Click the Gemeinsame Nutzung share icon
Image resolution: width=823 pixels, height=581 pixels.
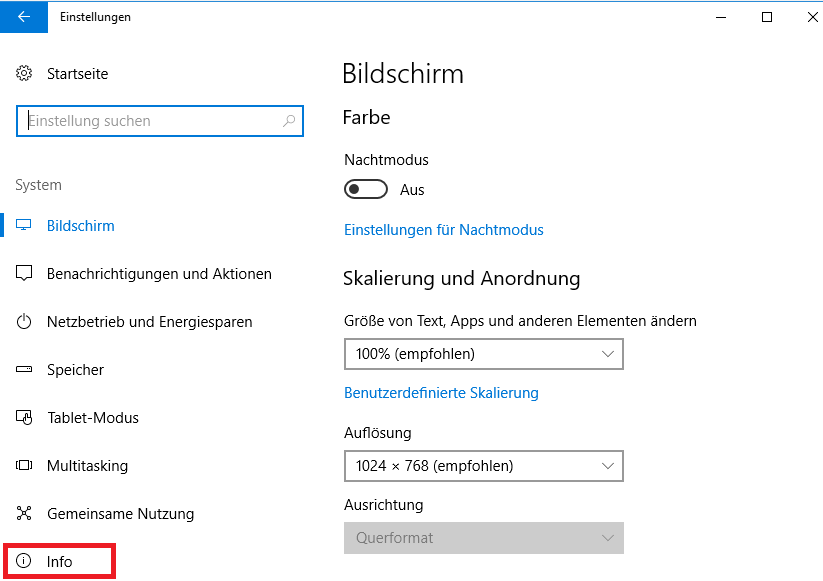click(x=24, y=513)
